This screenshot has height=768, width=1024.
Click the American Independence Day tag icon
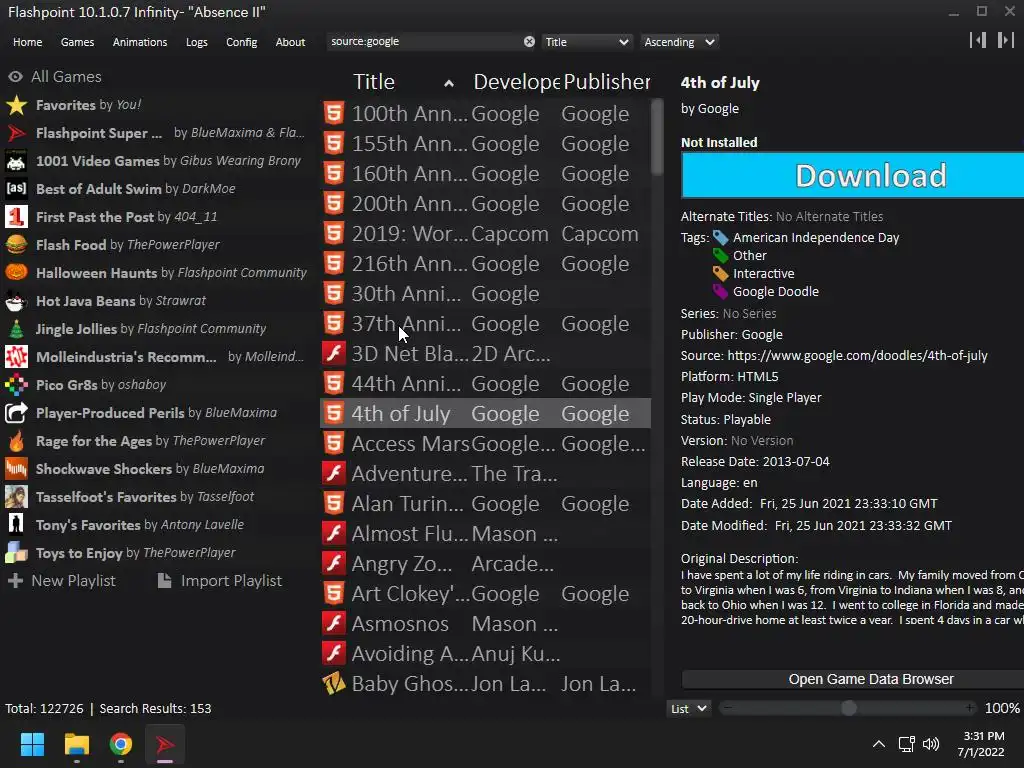pos(720,238)
